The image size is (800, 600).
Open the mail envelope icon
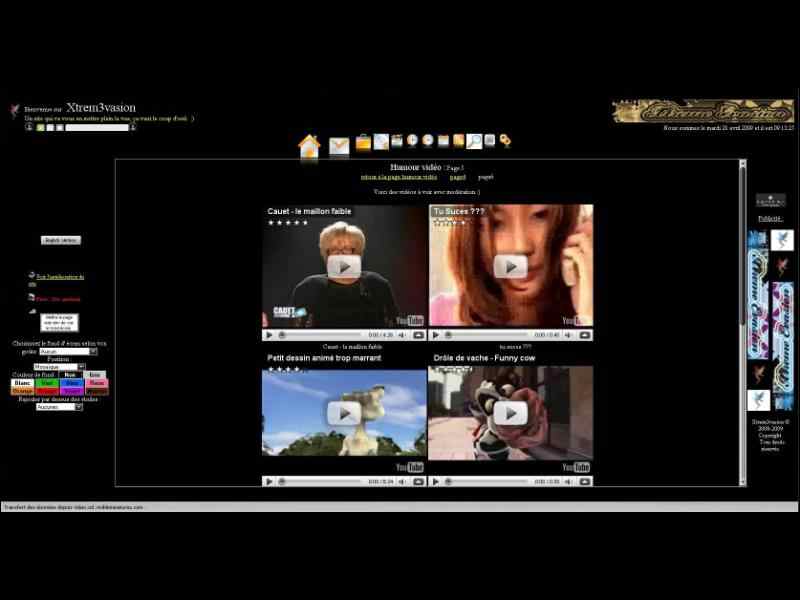(x=339, y=146)
